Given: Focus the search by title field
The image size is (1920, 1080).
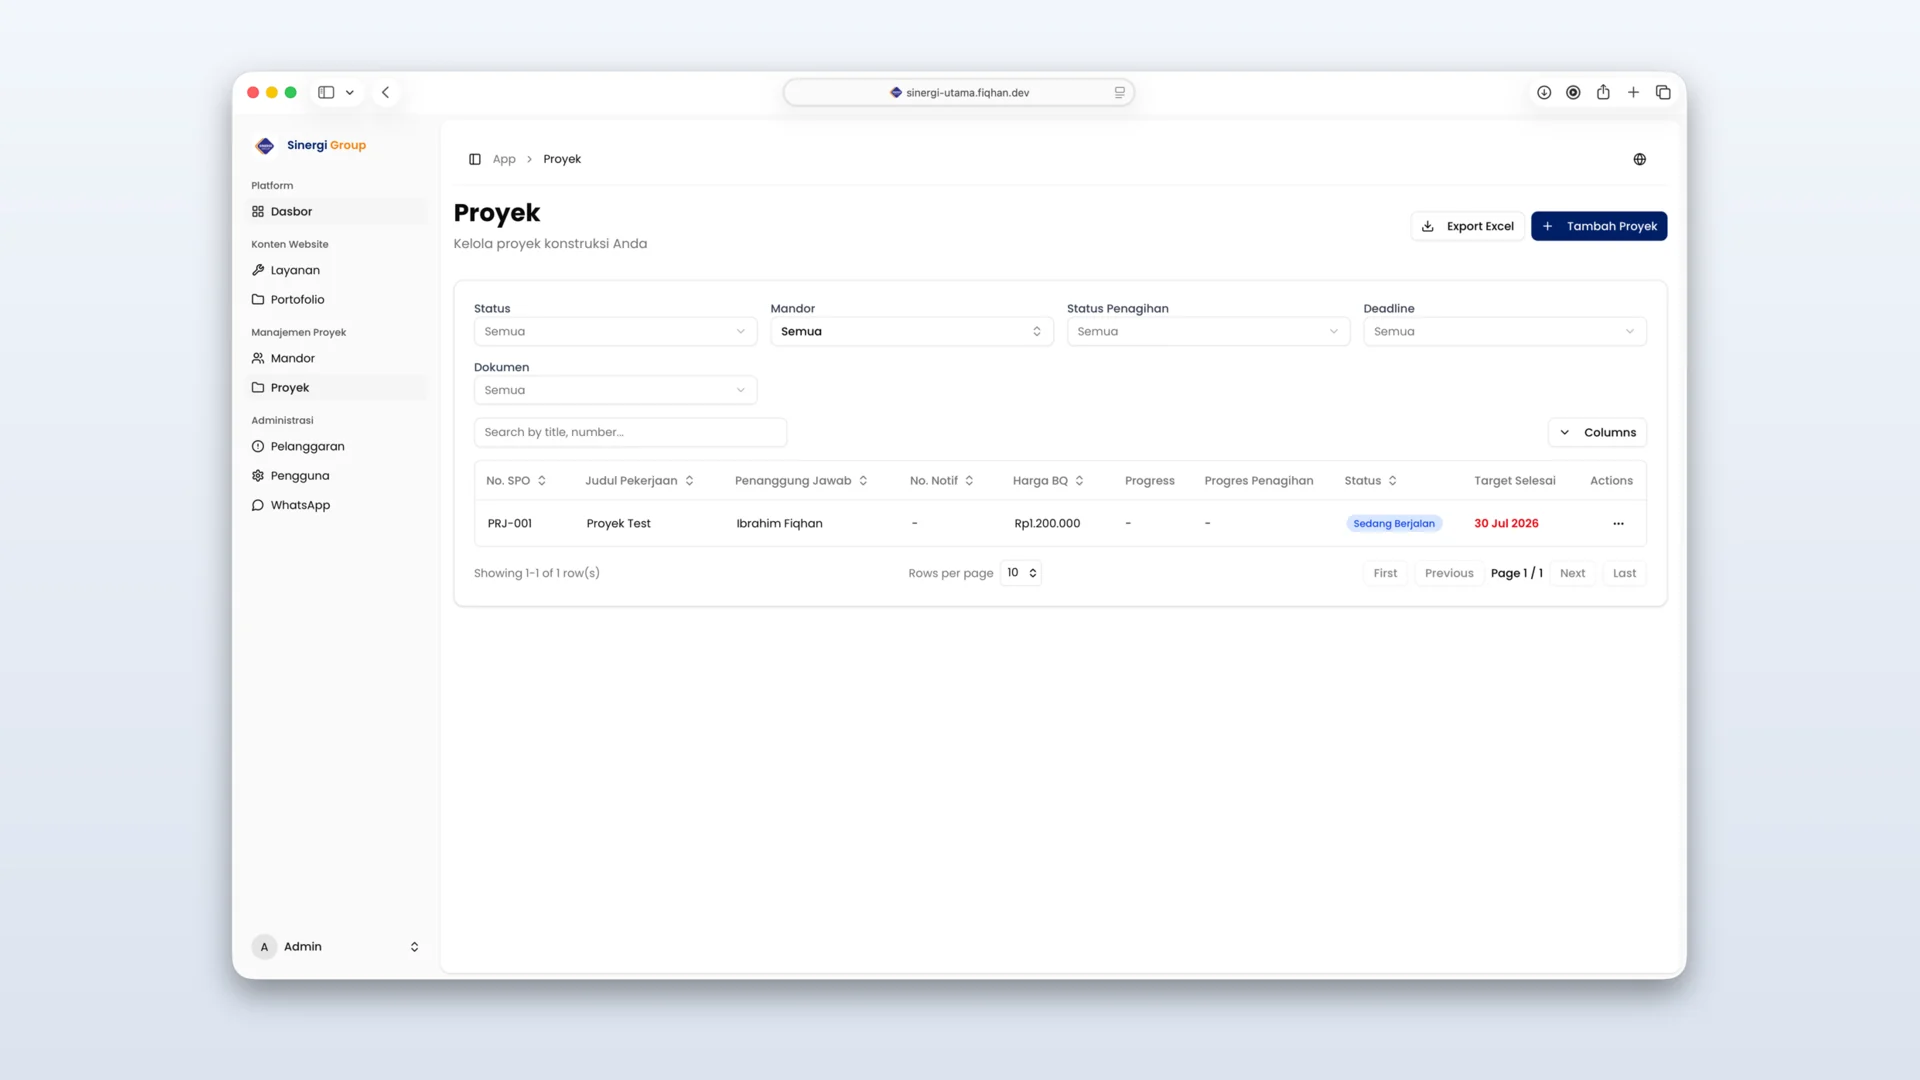Looking at the screenshot, I should (630, 432).
